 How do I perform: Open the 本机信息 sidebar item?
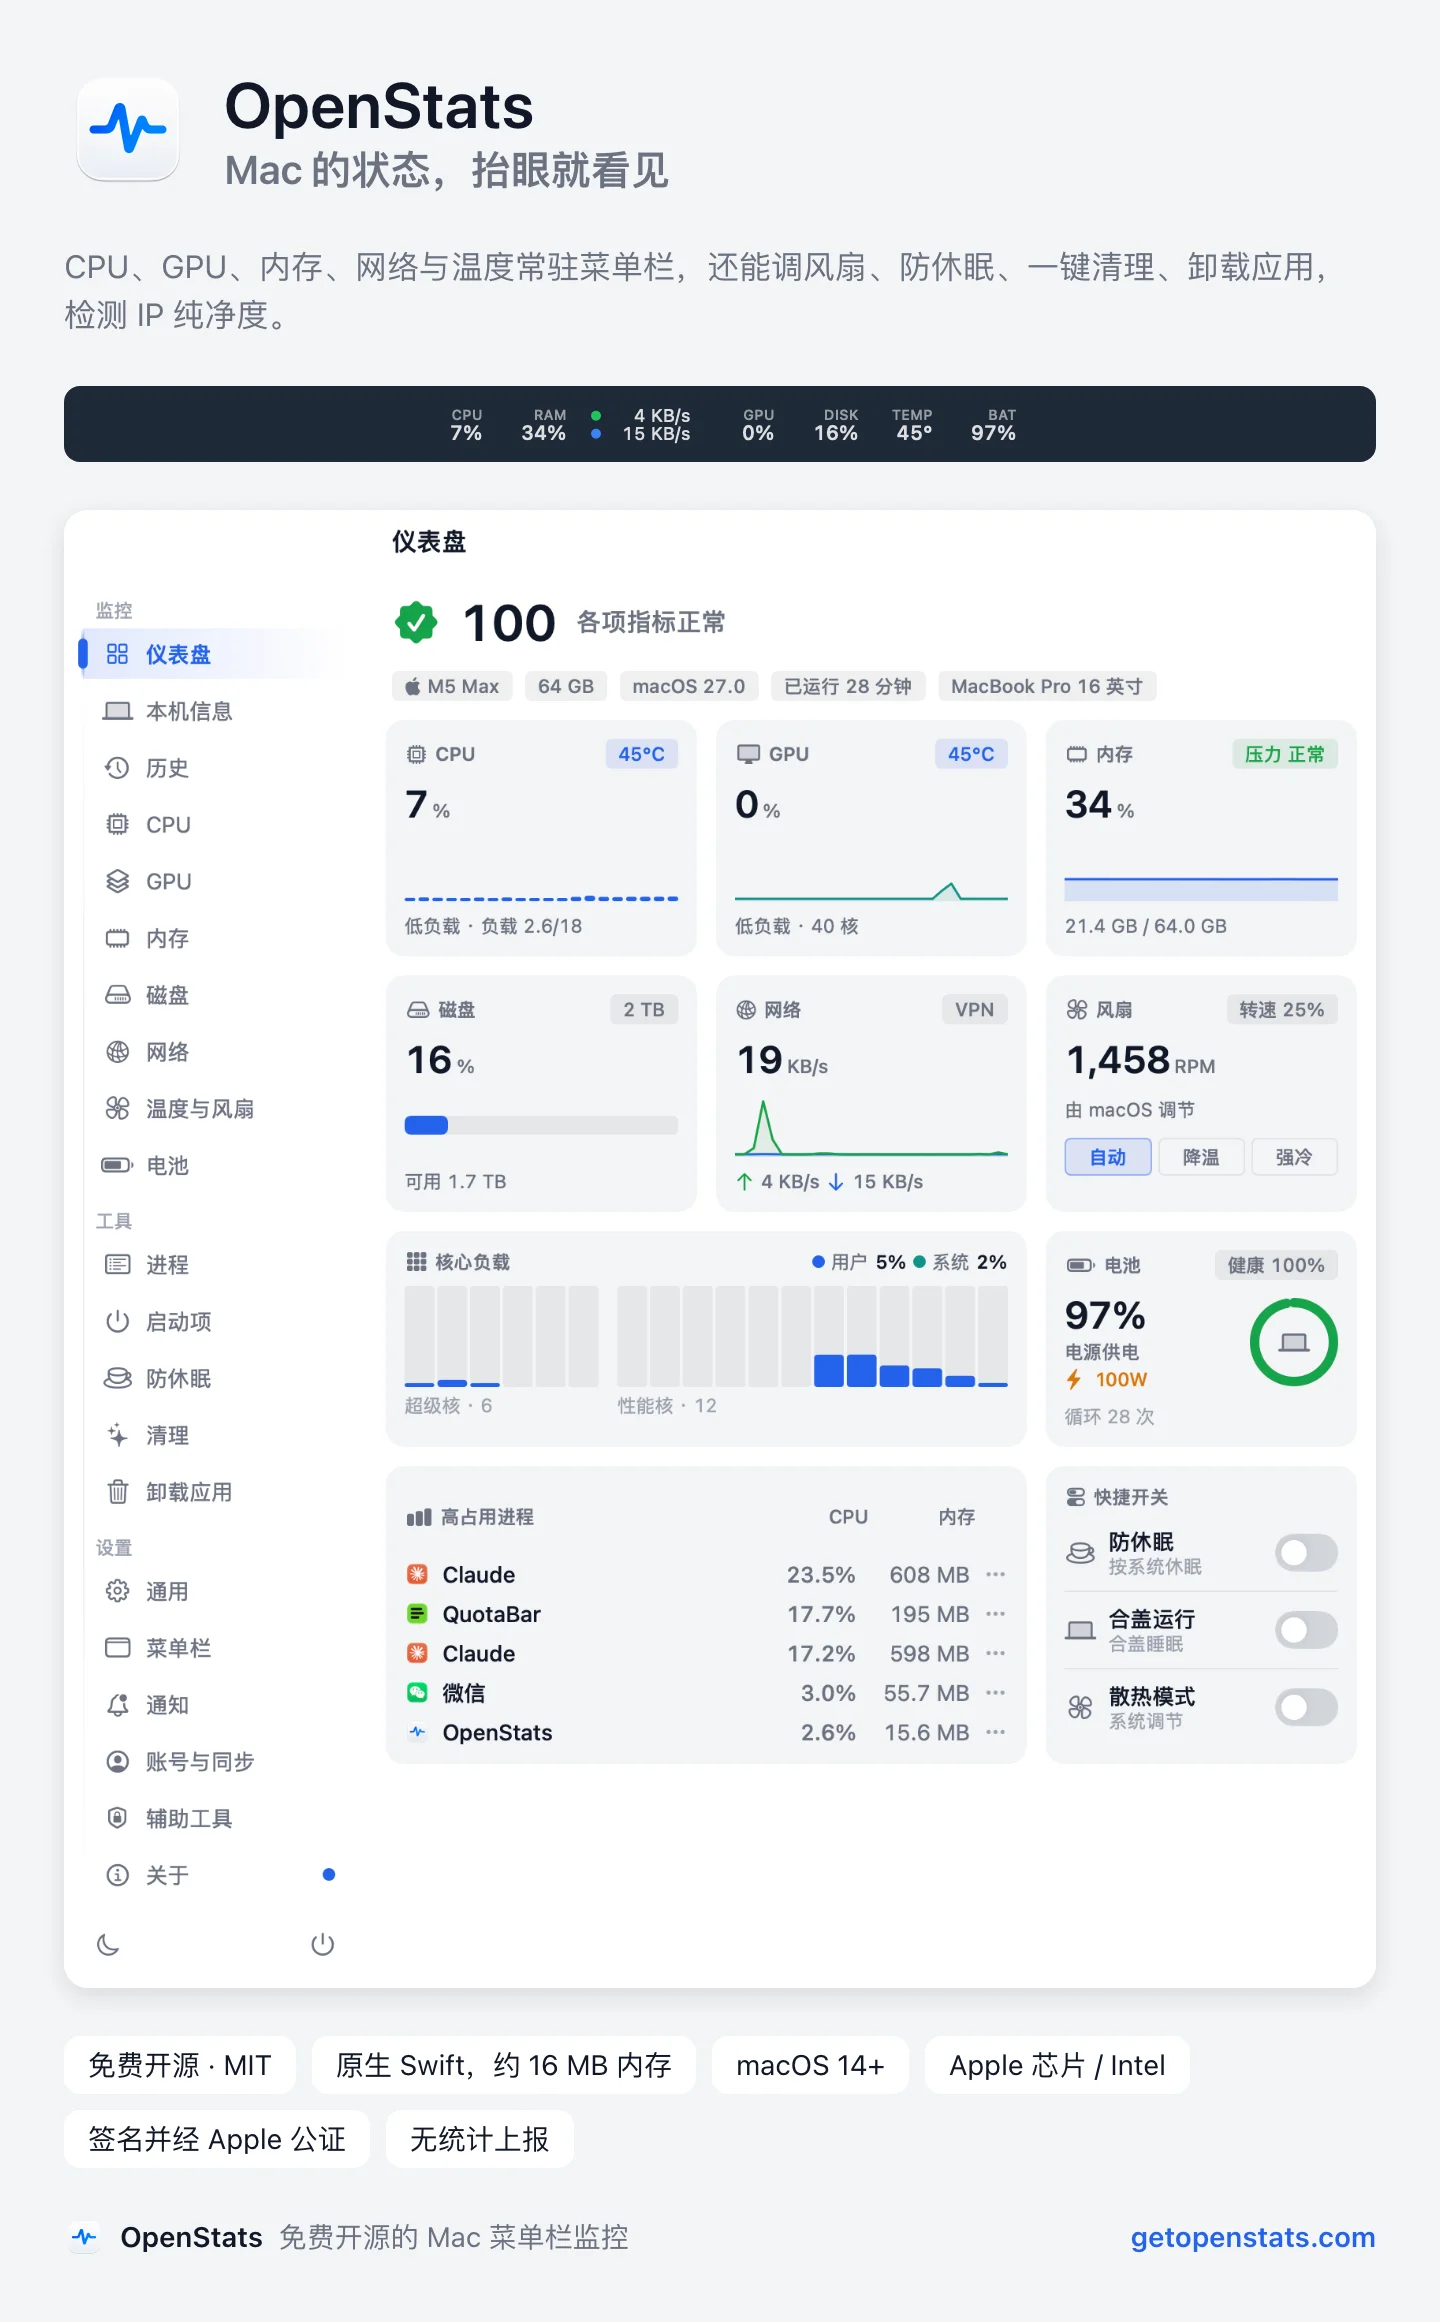coord(209,711)
